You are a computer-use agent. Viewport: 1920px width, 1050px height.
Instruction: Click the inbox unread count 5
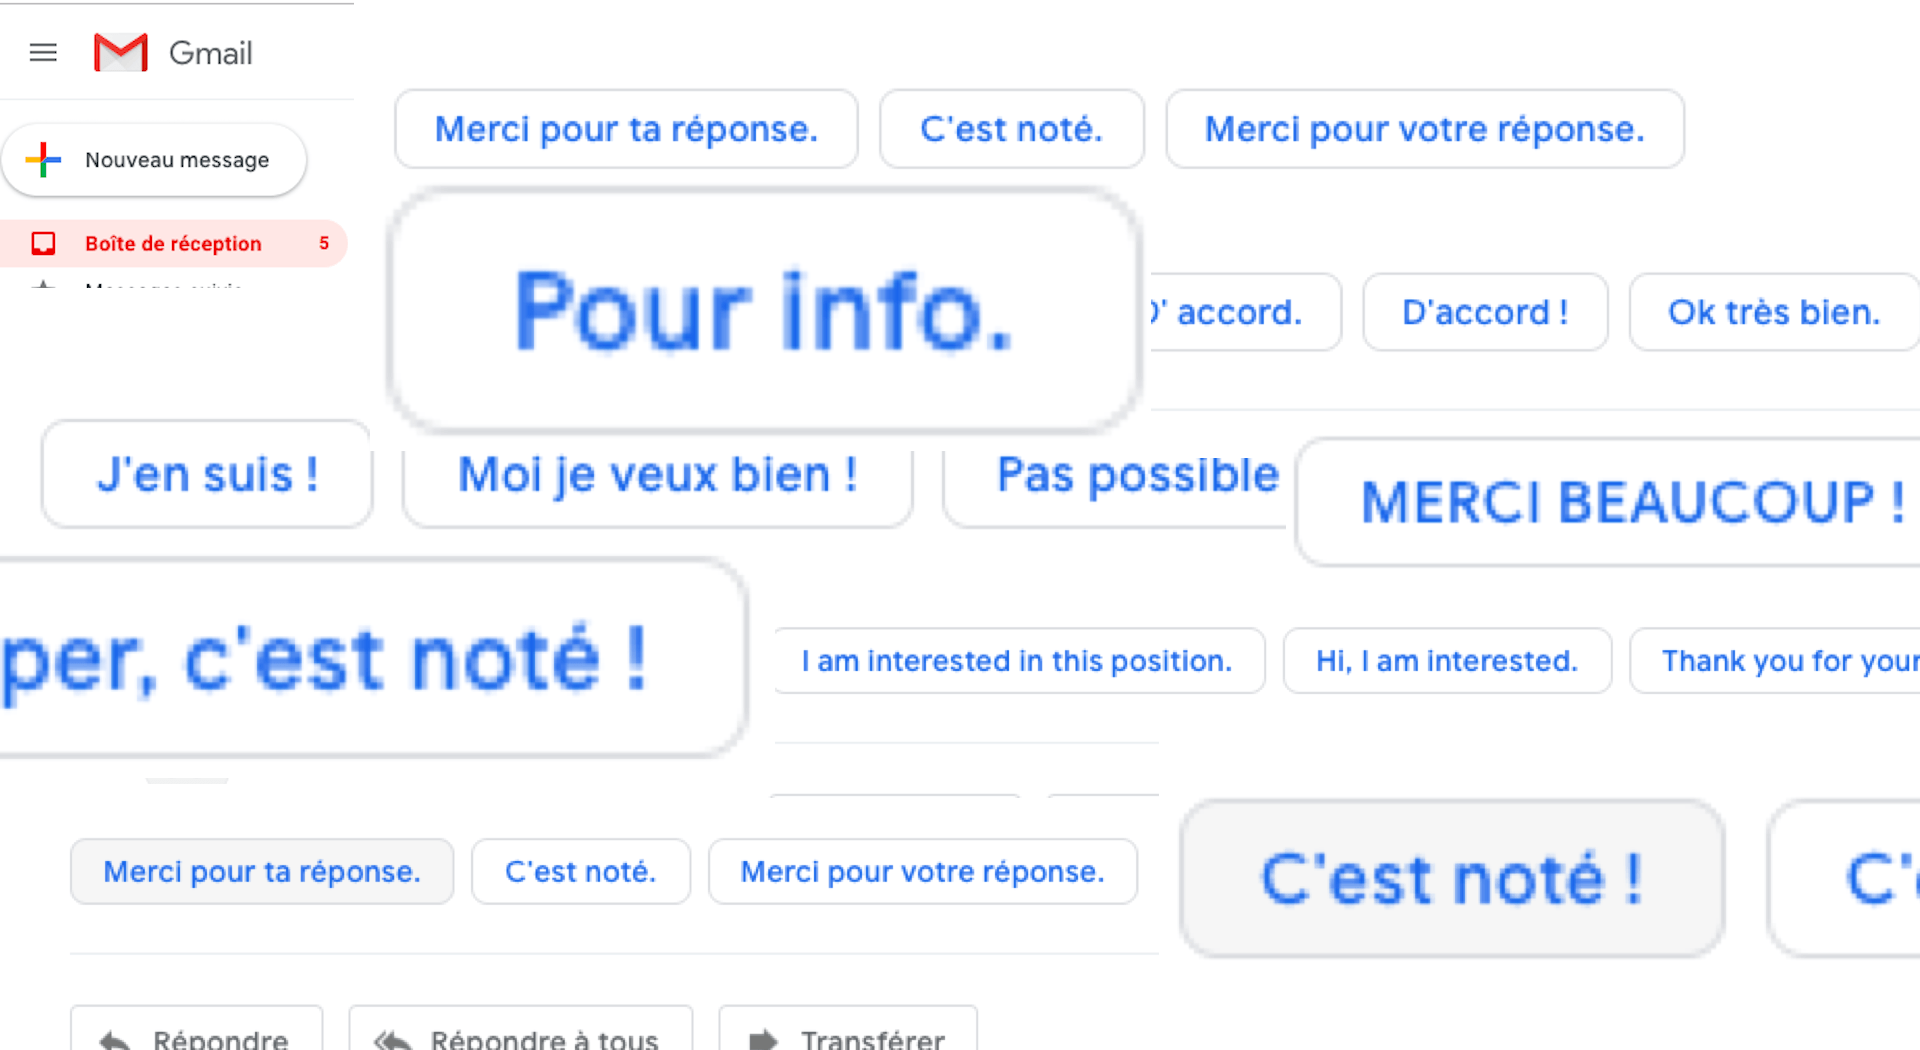pyautogui.click(x=323, y=243)
